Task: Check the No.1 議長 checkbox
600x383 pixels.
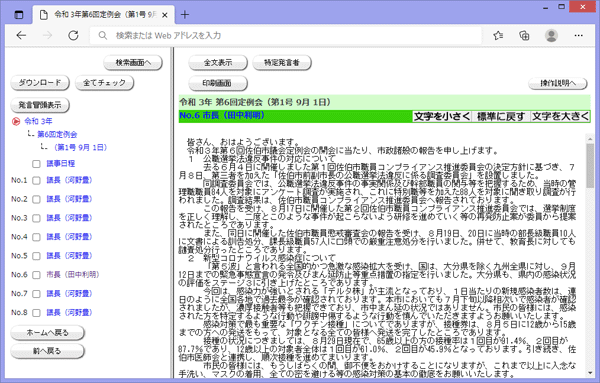Action: point(36,181)
